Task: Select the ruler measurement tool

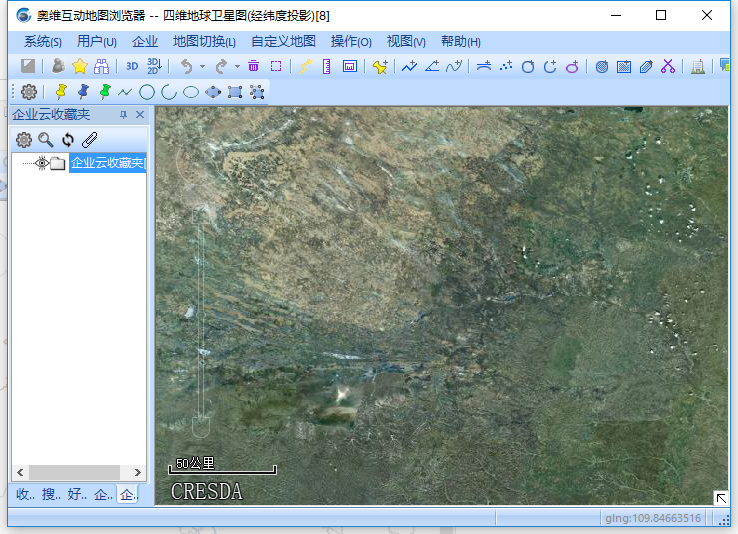Action: (327, 66)
